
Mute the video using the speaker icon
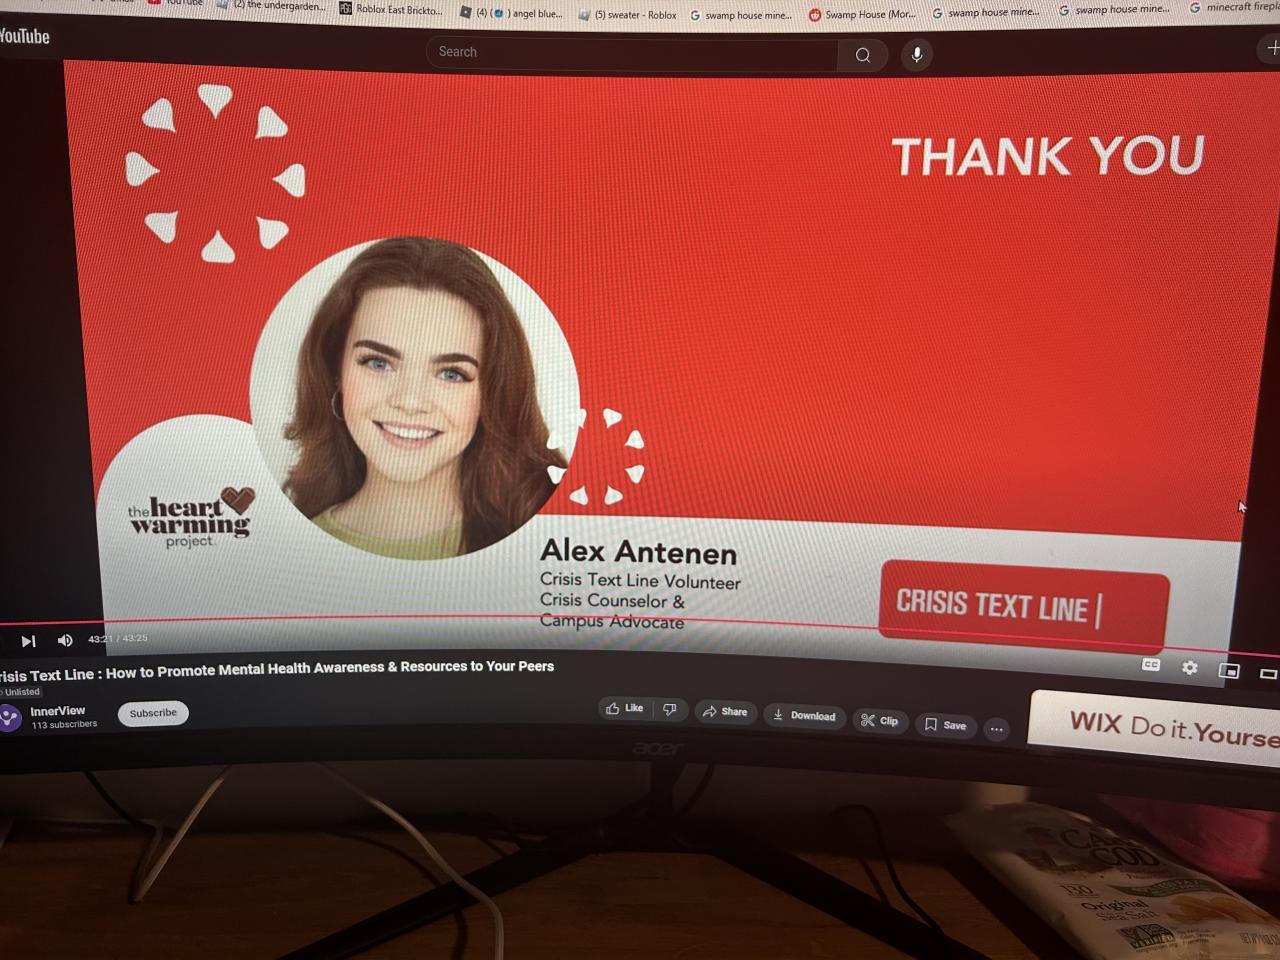point(65,640)
